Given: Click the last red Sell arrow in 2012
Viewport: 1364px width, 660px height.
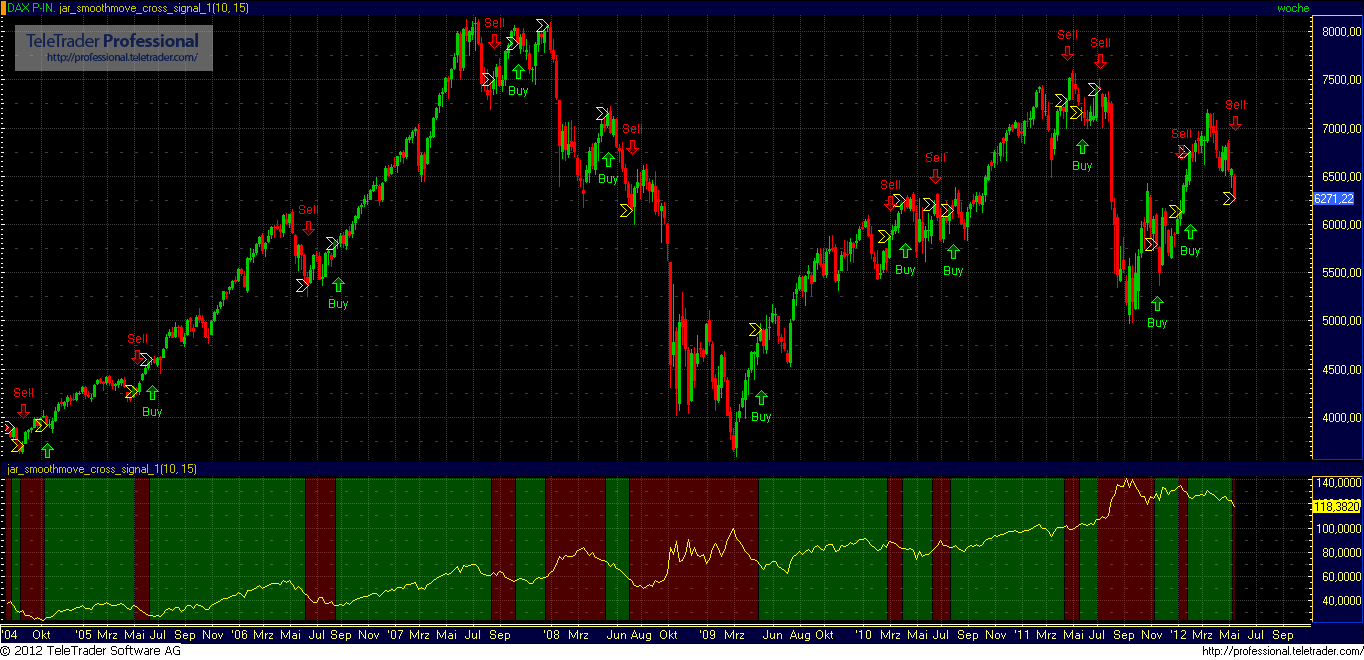Looking at the screenshot, I should click(1236, 122).
